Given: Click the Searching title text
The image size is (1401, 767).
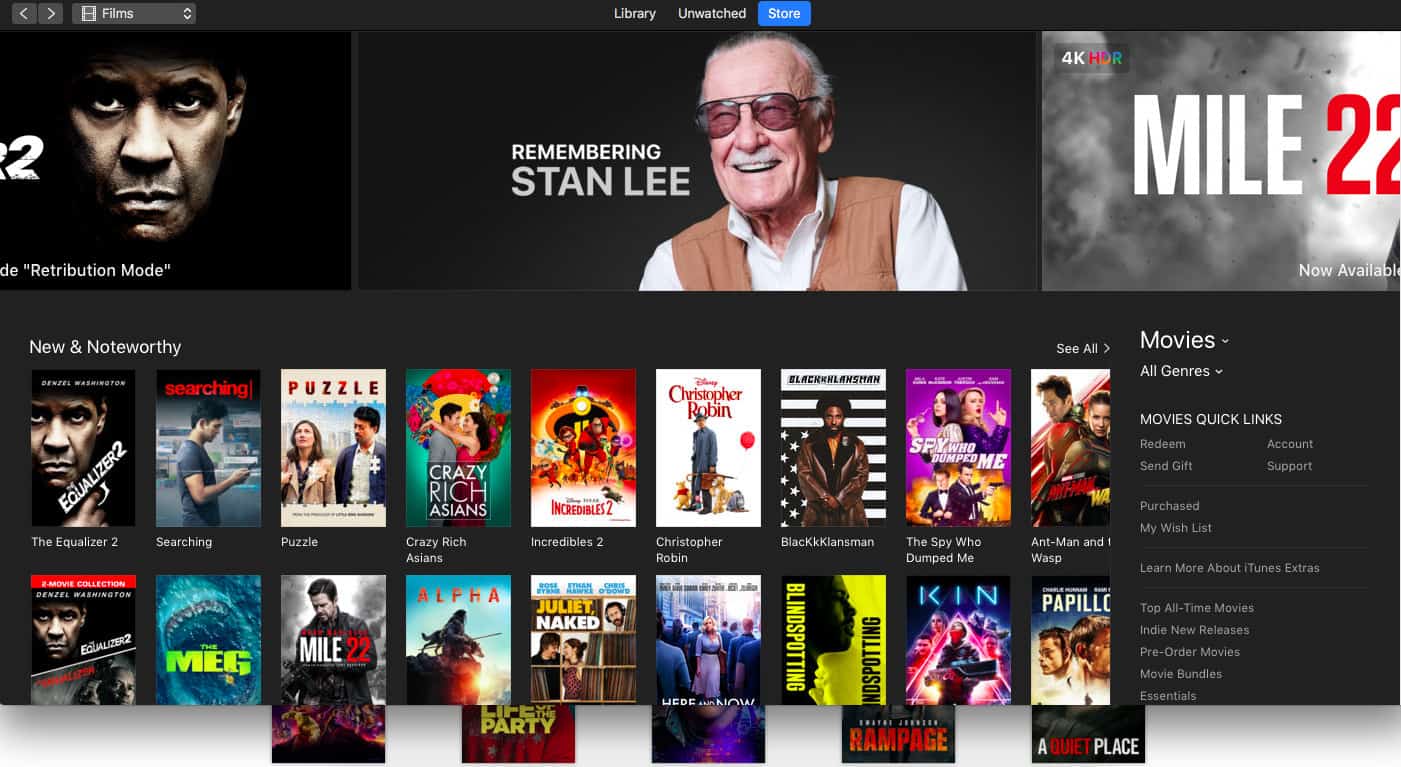Looking at the screenshot, I should [184, 542].
